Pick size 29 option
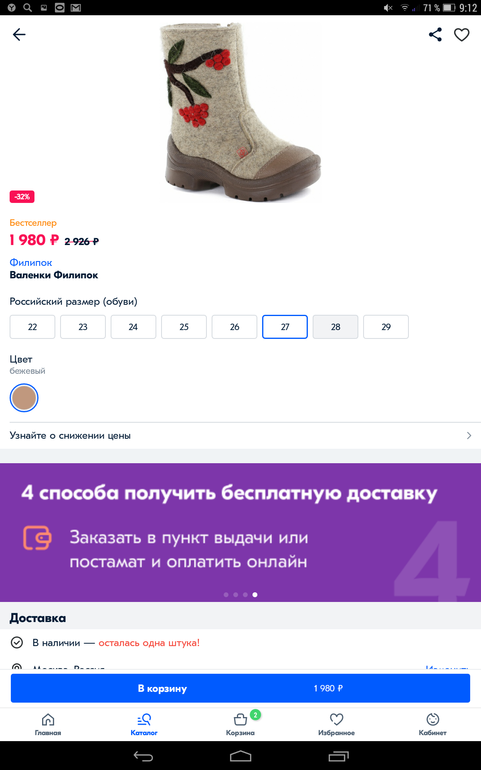The width and height of the screenshot is (481, 770). (x=386, y=327)
